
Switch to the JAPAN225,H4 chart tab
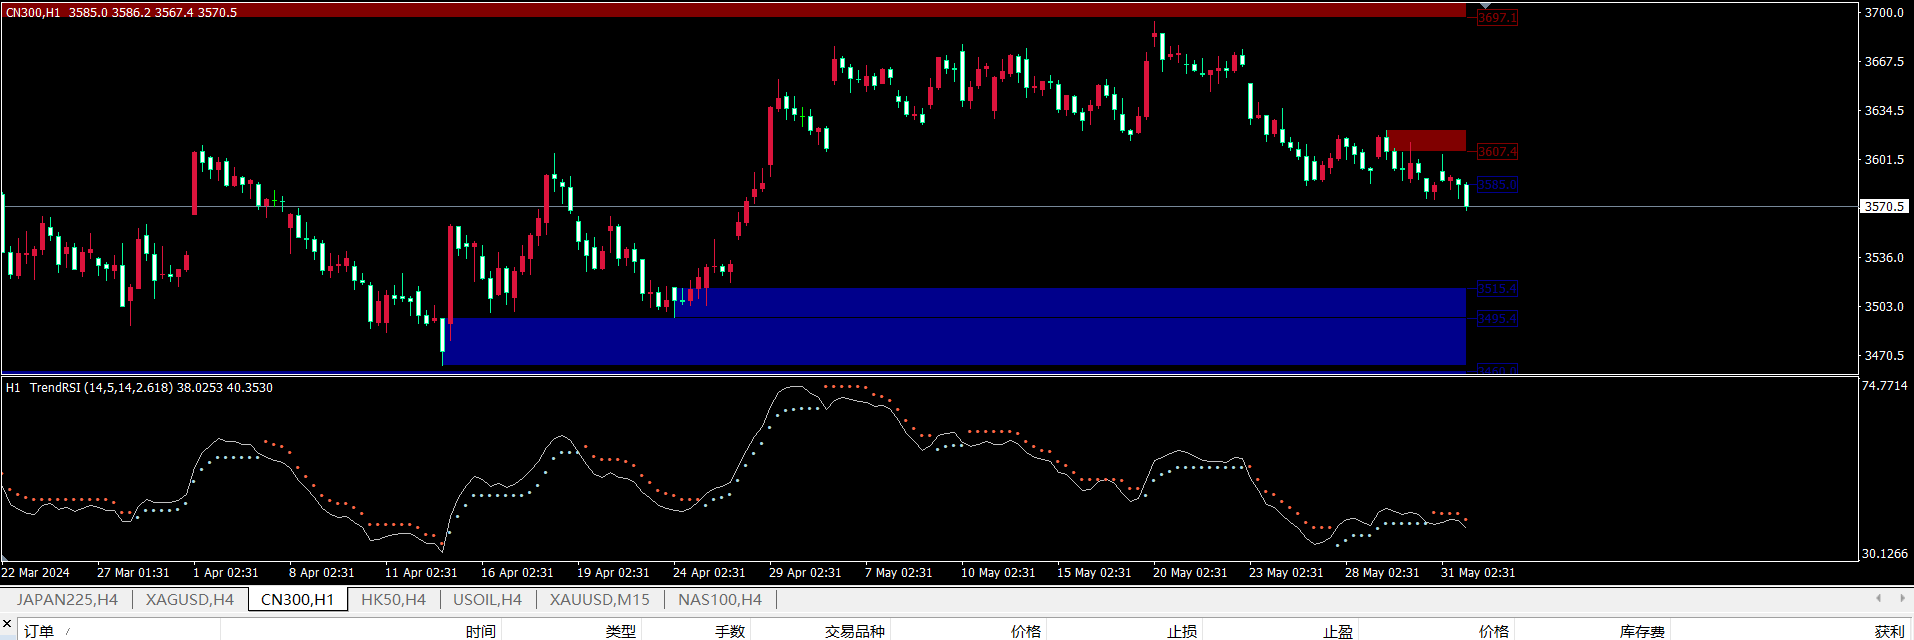(x=67, y=599)
